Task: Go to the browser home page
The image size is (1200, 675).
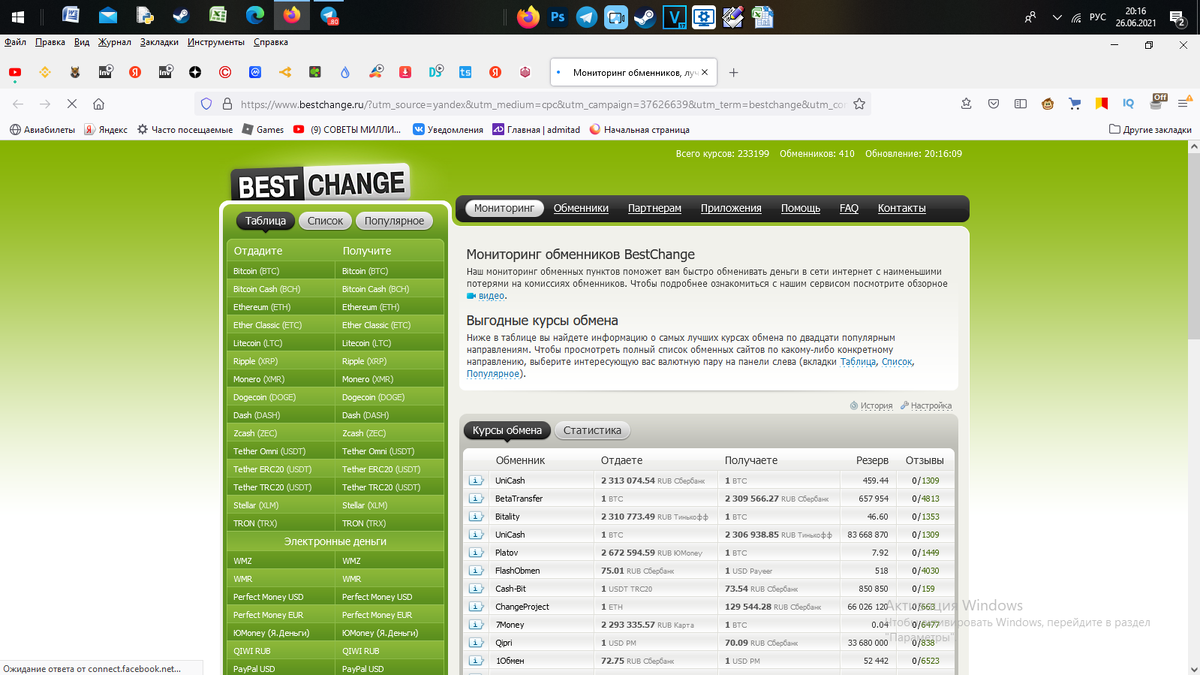Action: pyautogui.click(x=98, y=103)
